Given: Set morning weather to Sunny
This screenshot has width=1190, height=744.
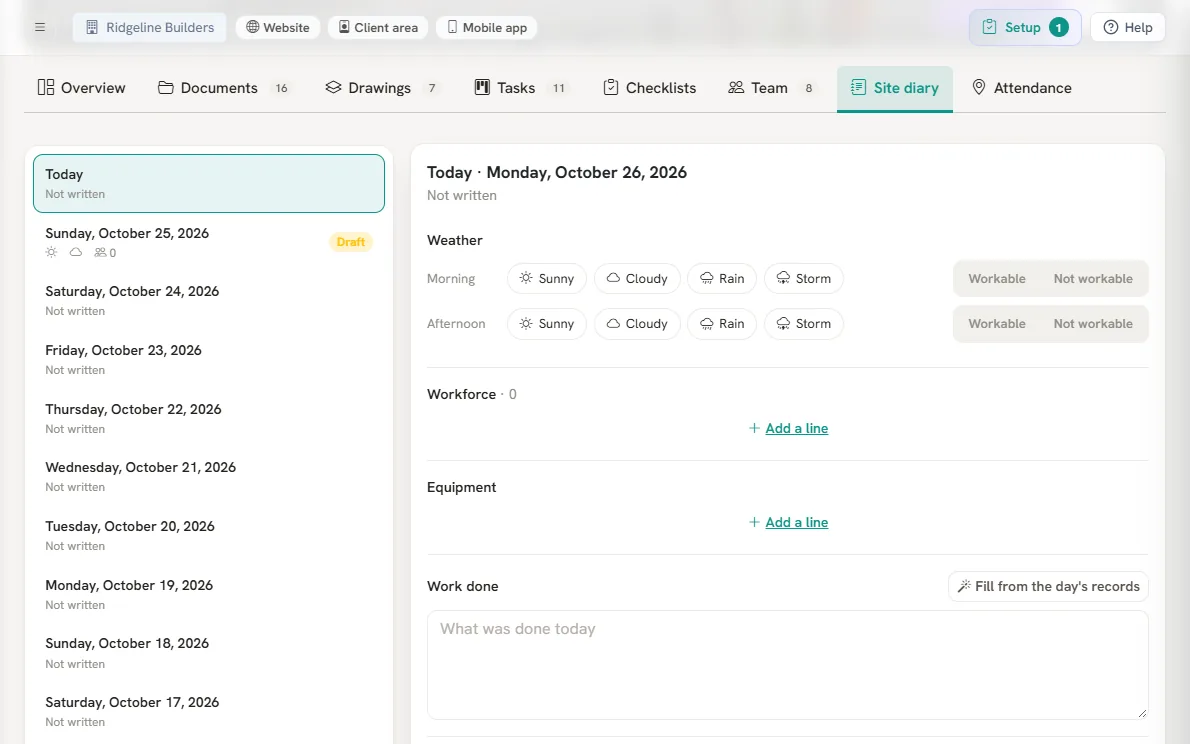Looking at the screenshot, I should [546, 279].
